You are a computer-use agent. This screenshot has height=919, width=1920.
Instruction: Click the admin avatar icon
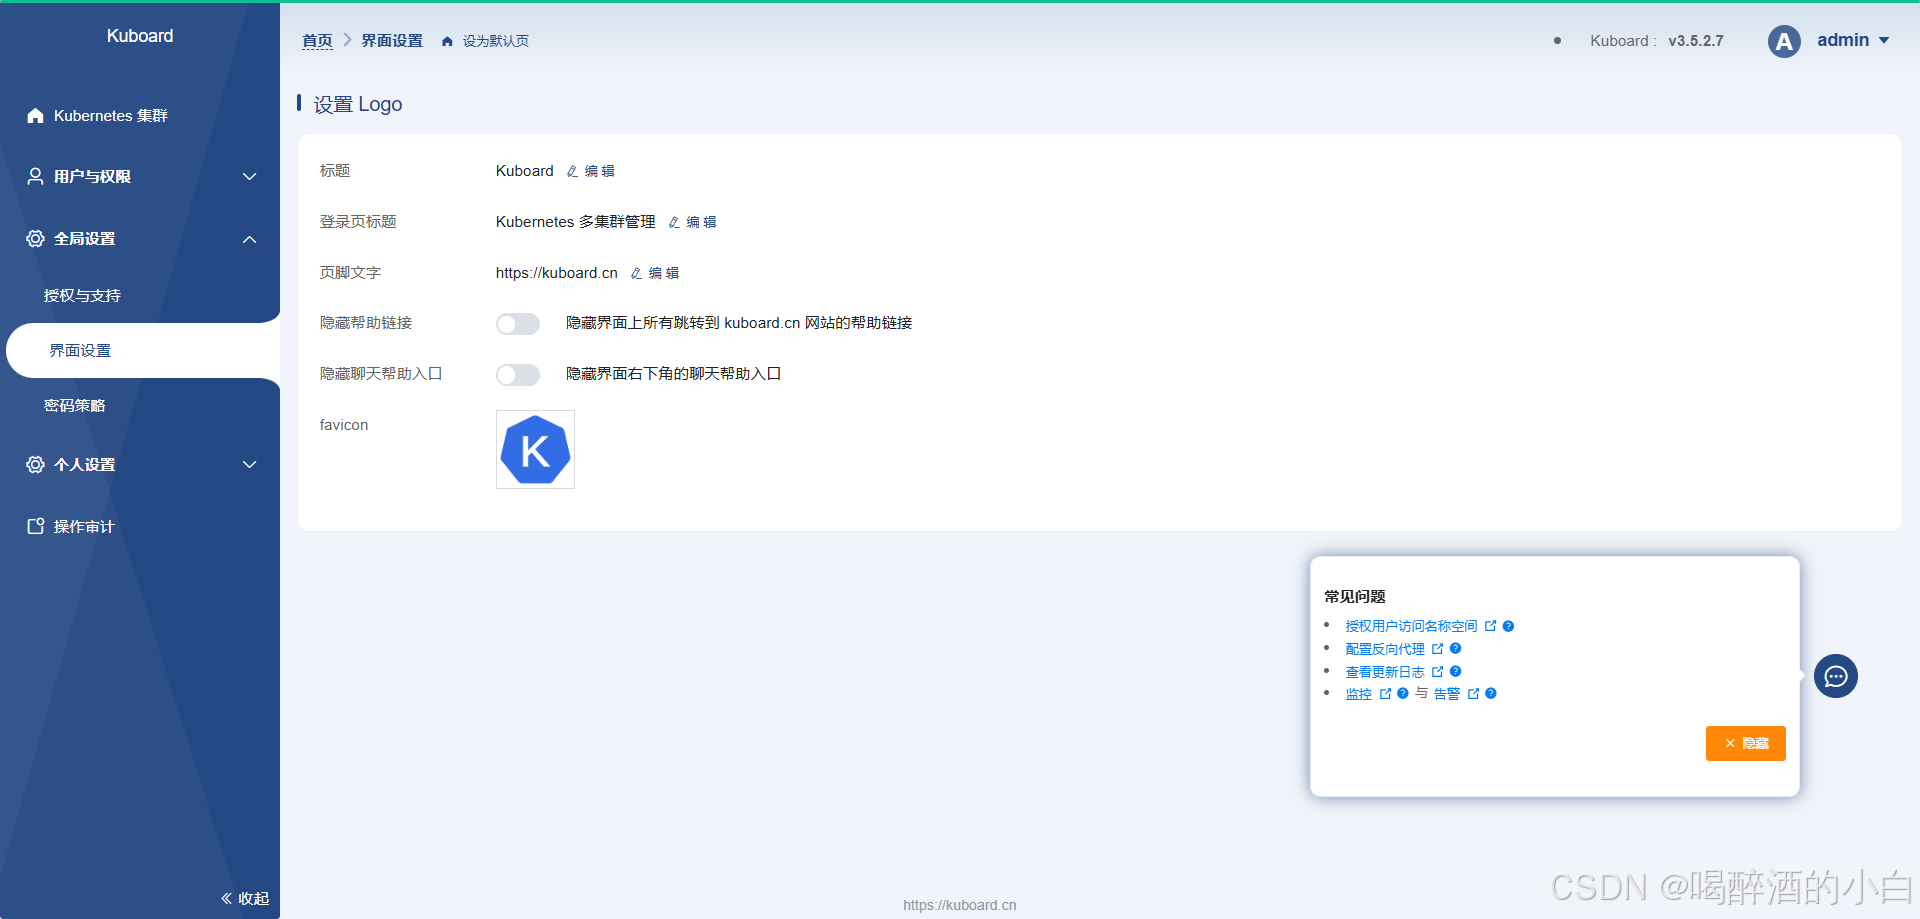point(1784,41)
